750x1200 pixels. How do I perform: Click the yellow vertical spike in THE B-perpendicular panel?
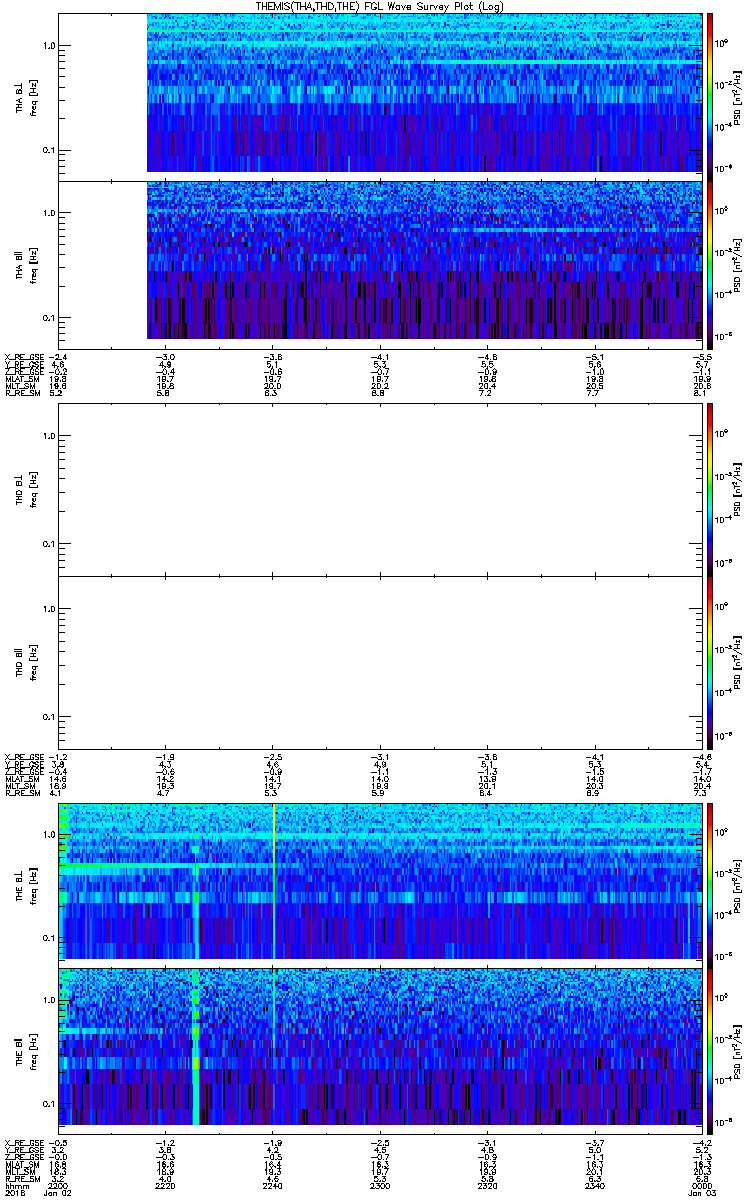click(273, 882)
